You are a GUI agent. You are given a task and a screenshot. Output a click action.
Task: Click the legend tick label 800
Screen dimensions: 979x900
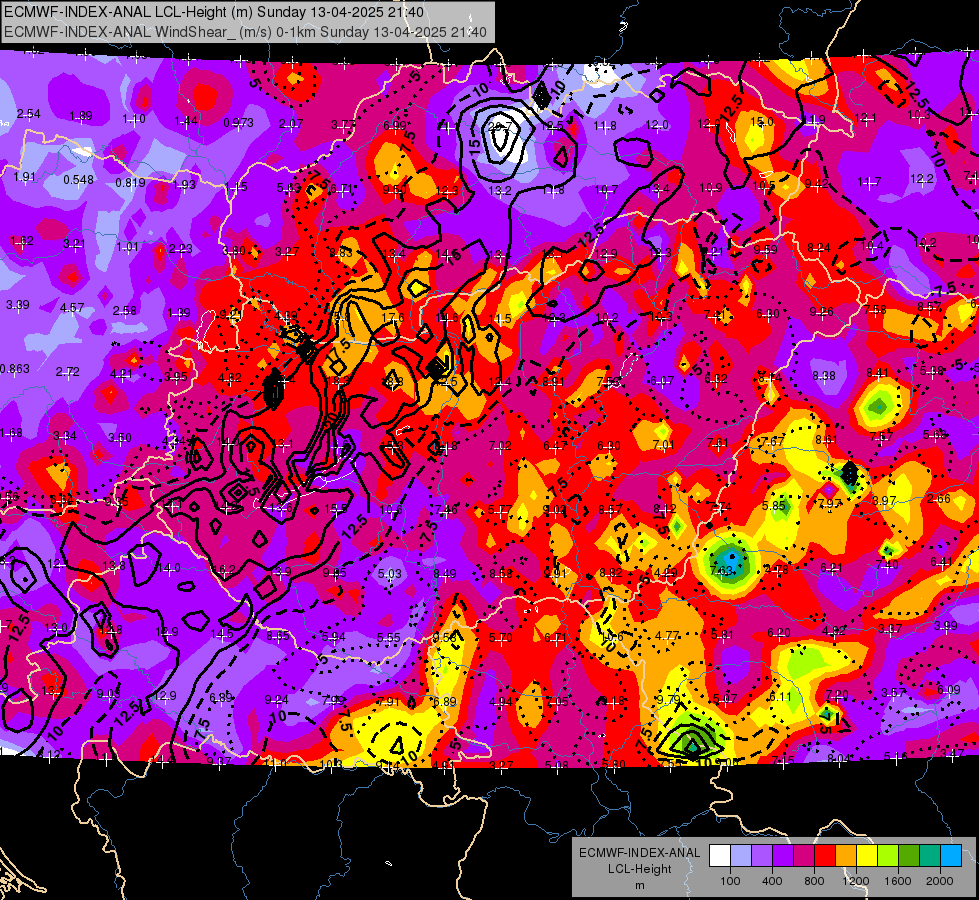[x=814, y=881]
